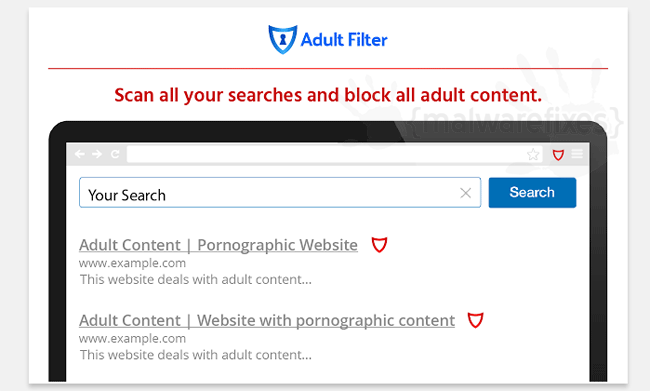Open the Adult Content | Pornographic Website result
650x391 pixels.
[218, 245]
